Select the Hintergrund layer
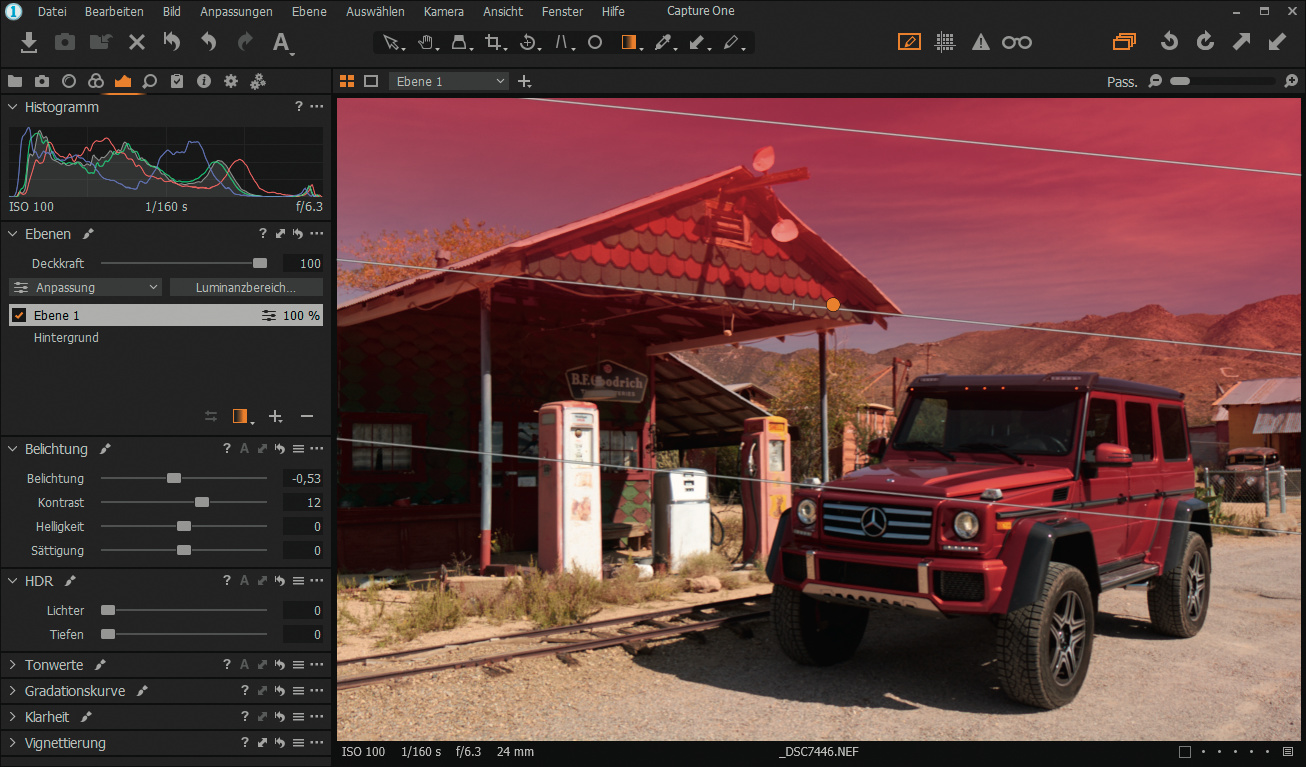The image size is (1306, 767). click(x=66, y=338)
